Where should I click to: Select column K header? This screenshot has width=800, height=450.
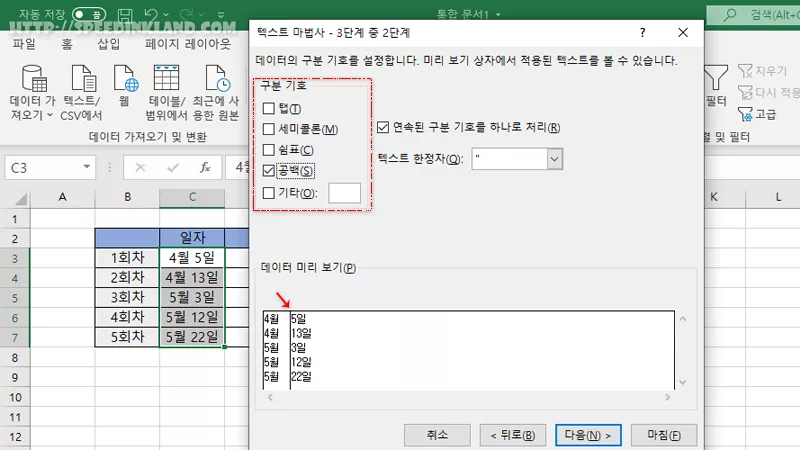point(713,197)
